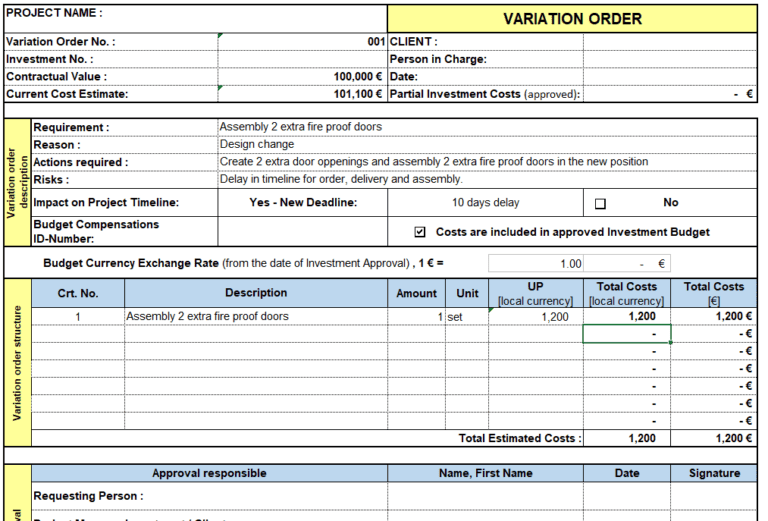Select the Reason cell 'Design change'

click(x=487, y=144)
